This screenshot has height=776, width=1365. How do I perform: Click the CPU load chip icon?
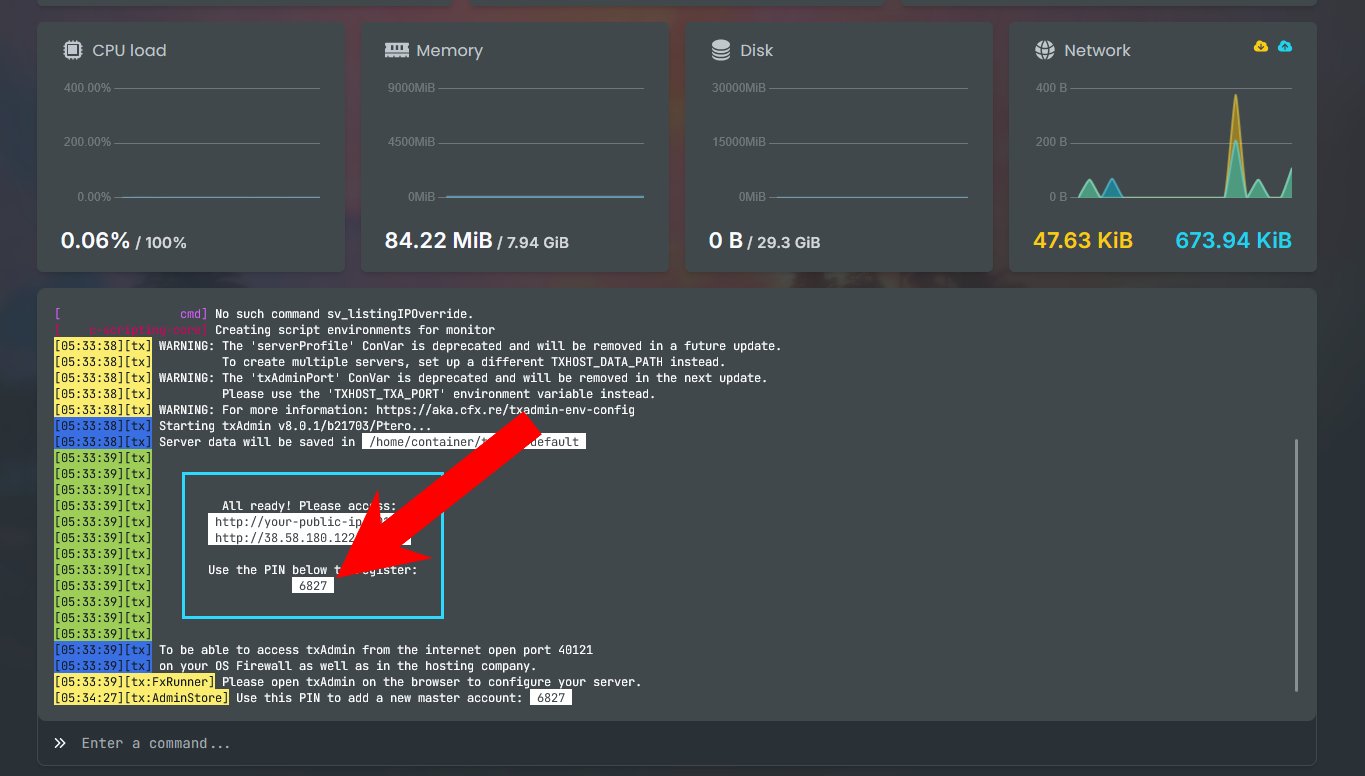tap(72, 50)
